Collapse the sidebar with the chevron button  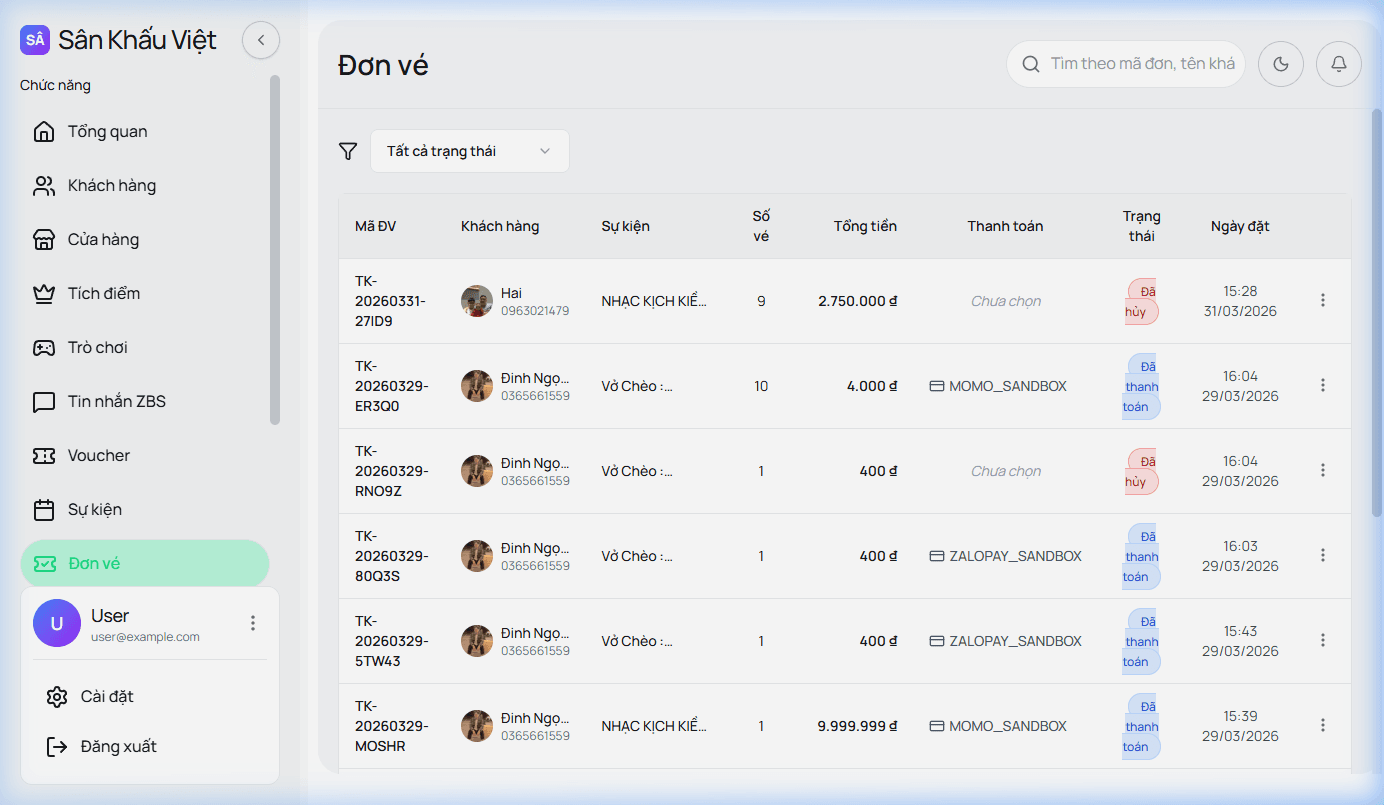pos(261,40)
